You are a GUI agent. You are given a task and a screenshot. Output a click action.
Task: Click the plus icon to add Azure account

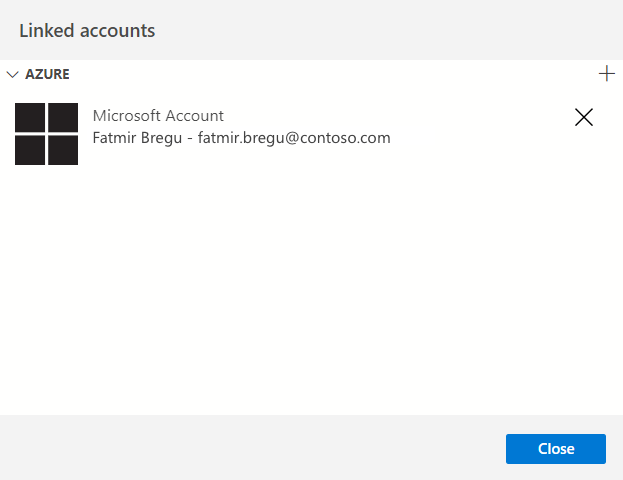[x=607, y=74]
